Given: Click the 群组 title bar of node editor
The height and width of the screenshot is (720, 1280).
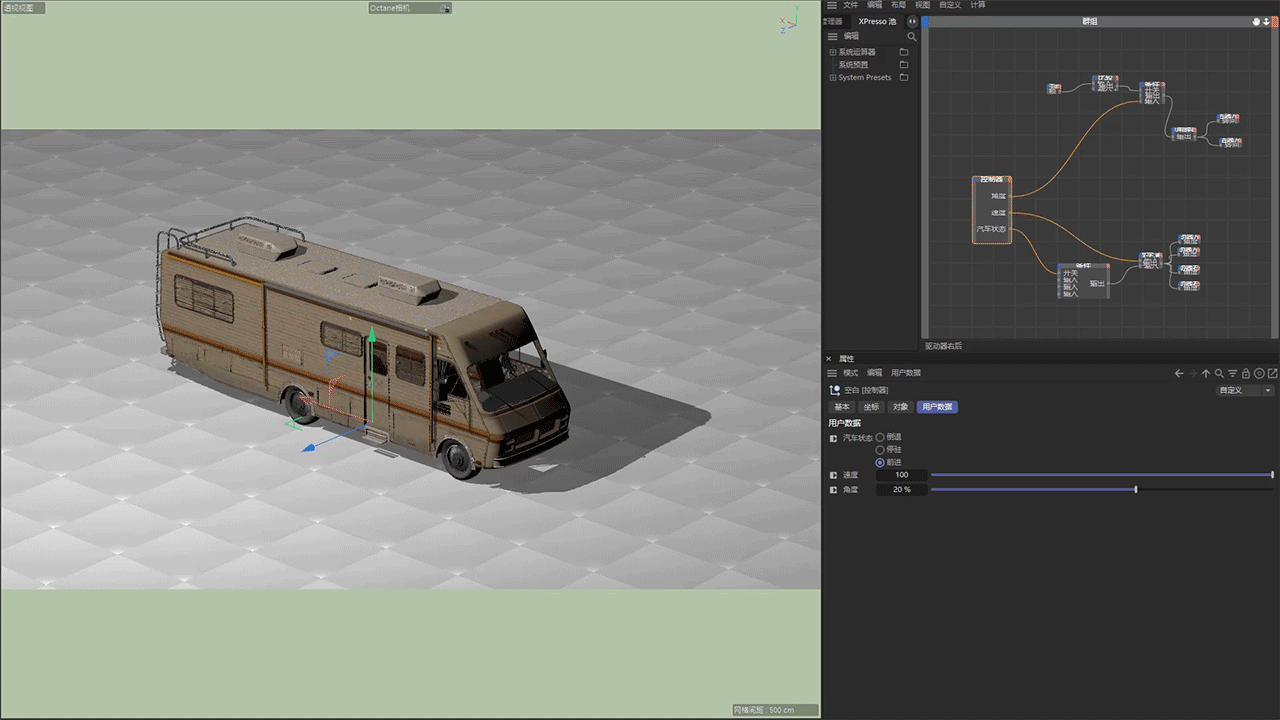Looking at the screenshot, I should [1090, 21].
